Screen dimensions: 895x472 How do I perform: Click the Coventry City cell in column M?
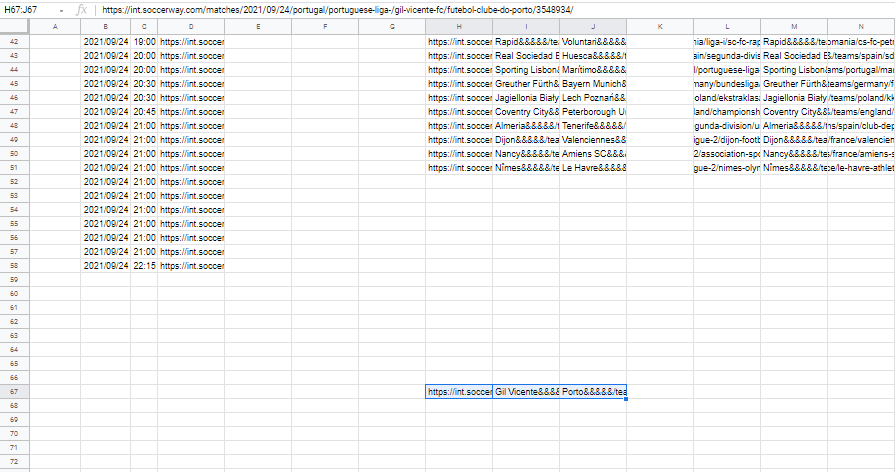(x=794, y=112)
